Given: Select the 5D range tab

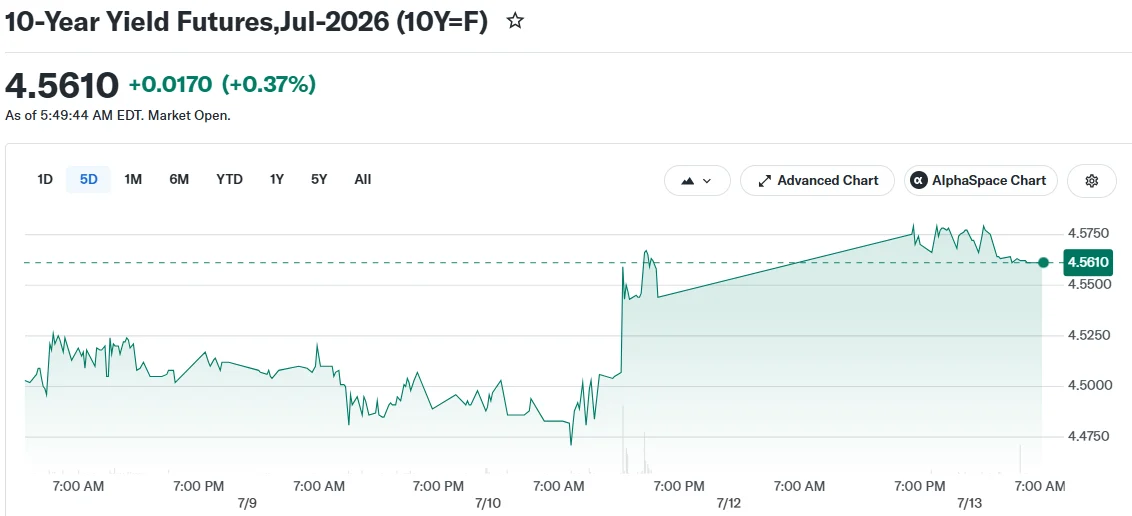Looking at the screenshot, I should click(88, 180).
